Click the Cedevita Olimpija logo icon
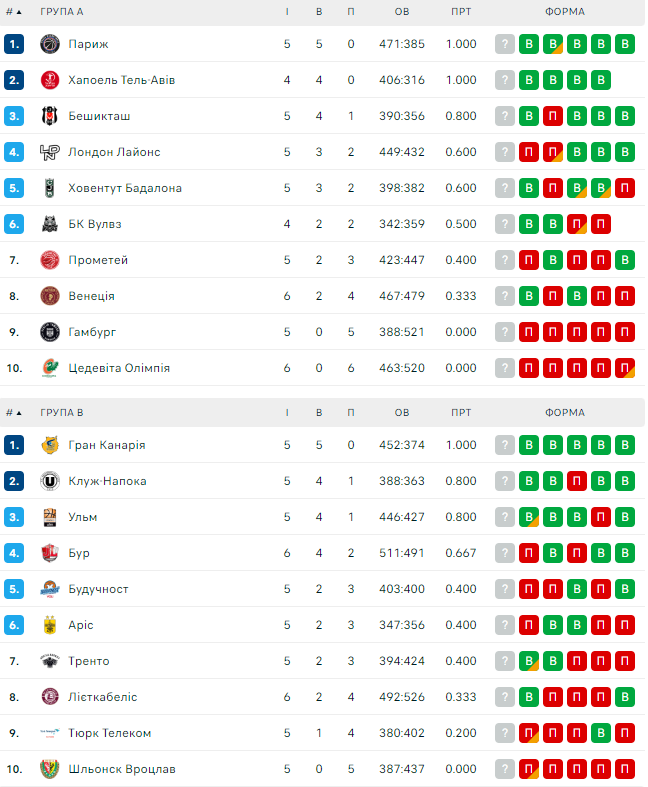Viewport: 648px width, 787px height. [x=50, y=368]
